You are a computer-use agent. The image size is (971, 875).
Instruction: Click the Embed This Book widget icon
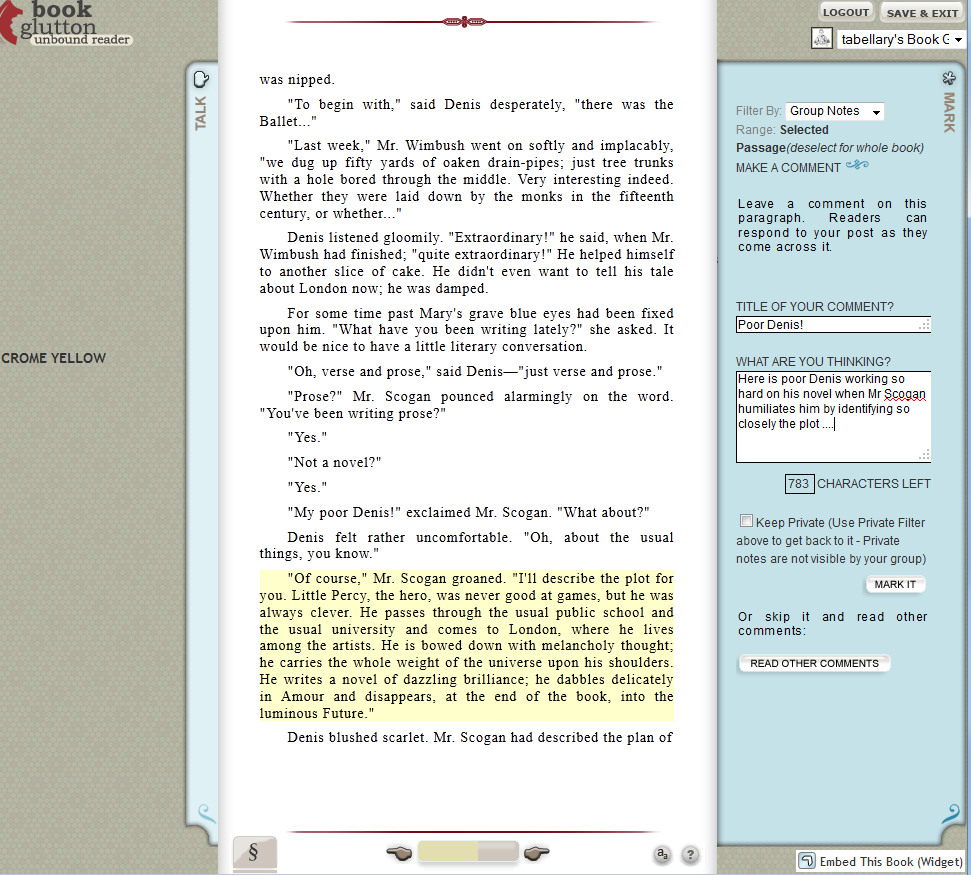807,861
